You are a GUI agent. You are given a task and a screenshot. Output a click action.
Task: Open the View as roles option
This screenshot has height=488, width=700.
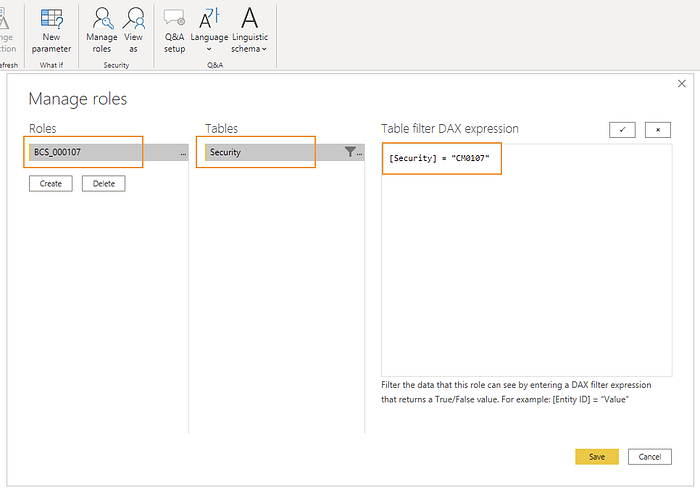[x=133, y=30]
